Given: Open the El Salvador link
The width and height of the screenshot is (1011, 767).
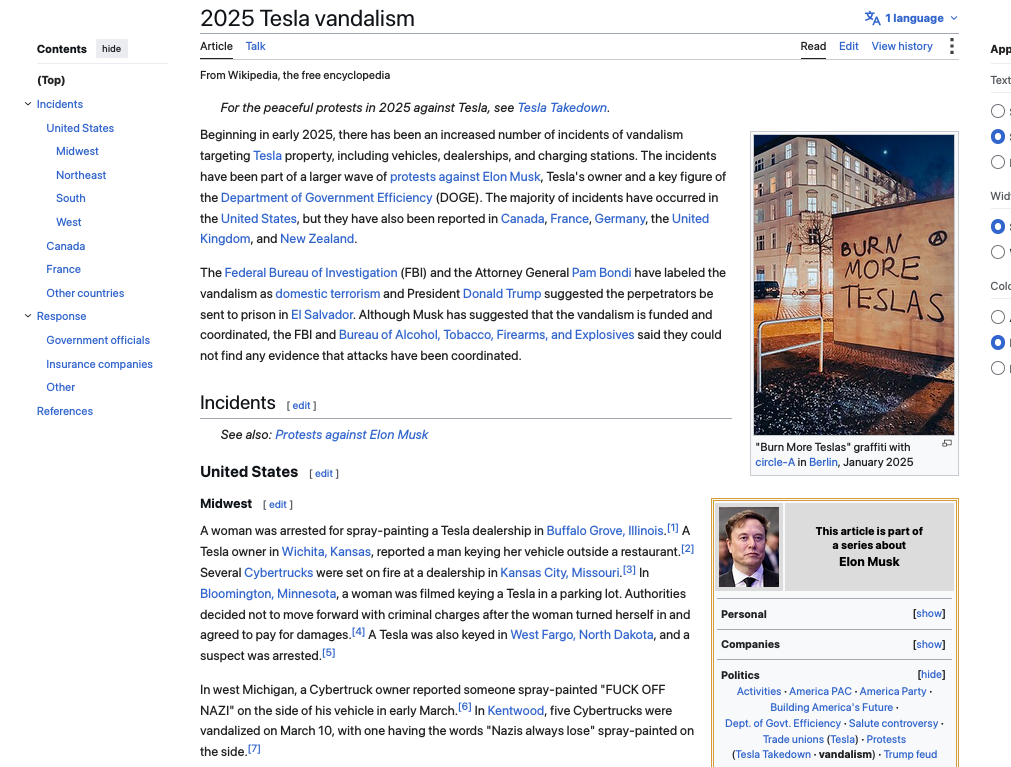Looking at the screenshot, I should (x=322, y=315).
